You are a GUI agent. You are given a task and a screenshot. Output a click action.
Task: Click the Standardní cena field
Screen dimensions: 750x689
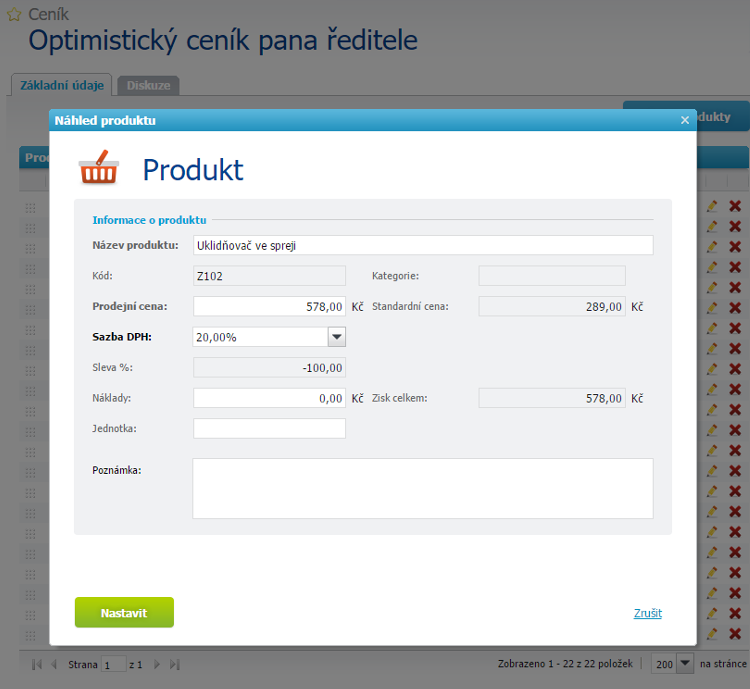(x=552, y=307)
